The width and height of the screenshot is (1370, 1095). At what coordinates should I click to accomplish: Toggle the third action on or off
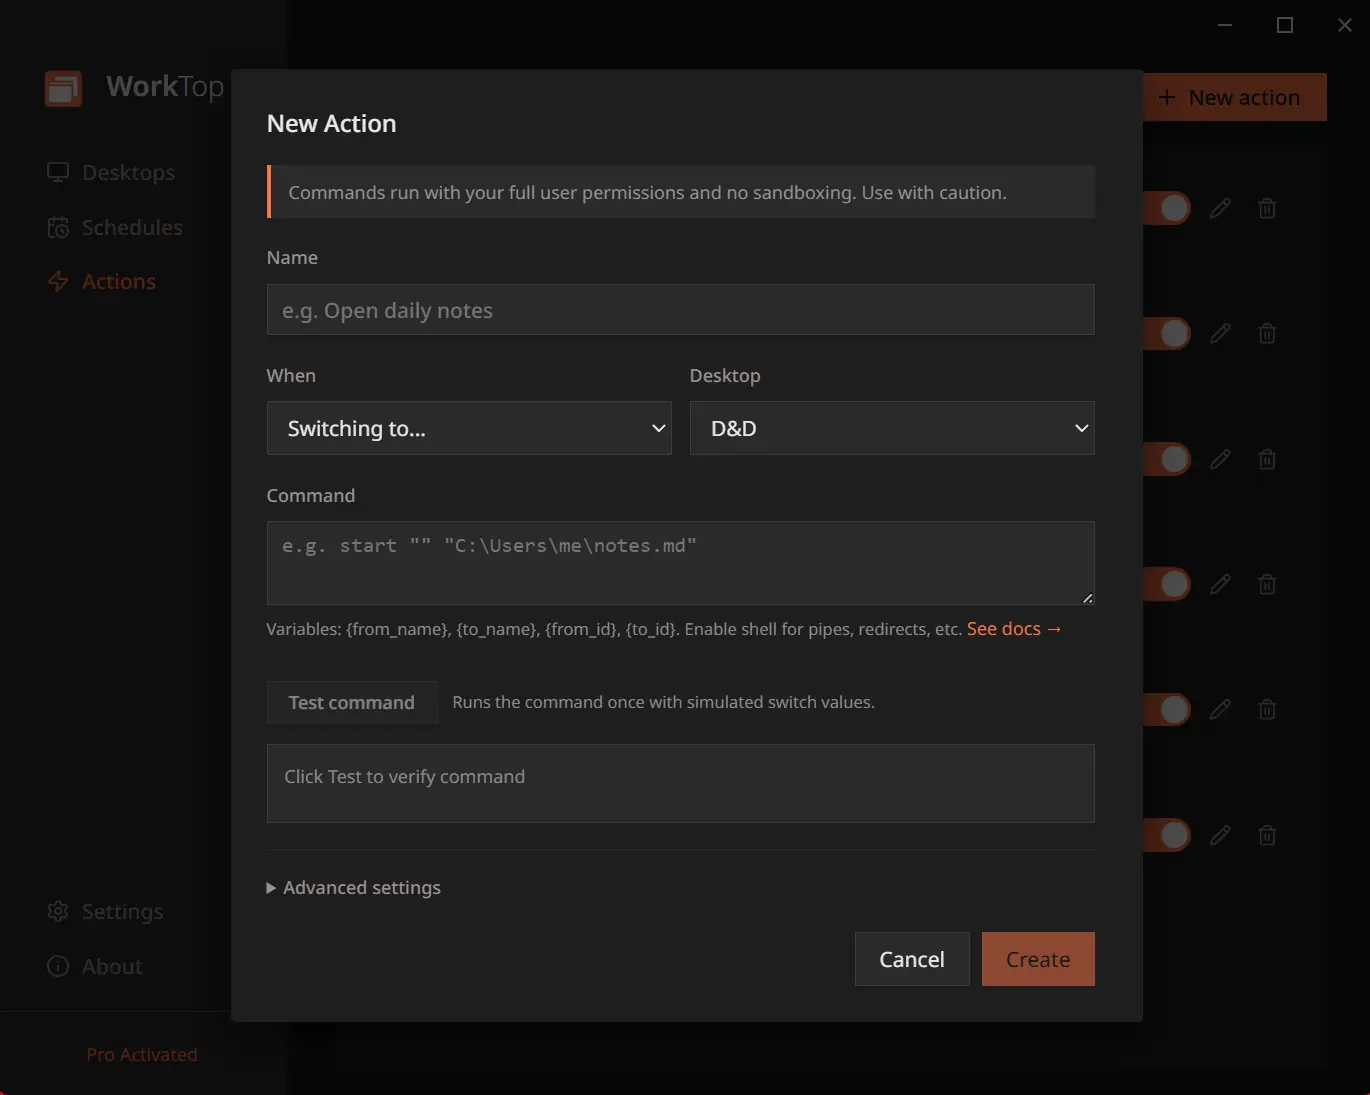(x=1167, y=459)
